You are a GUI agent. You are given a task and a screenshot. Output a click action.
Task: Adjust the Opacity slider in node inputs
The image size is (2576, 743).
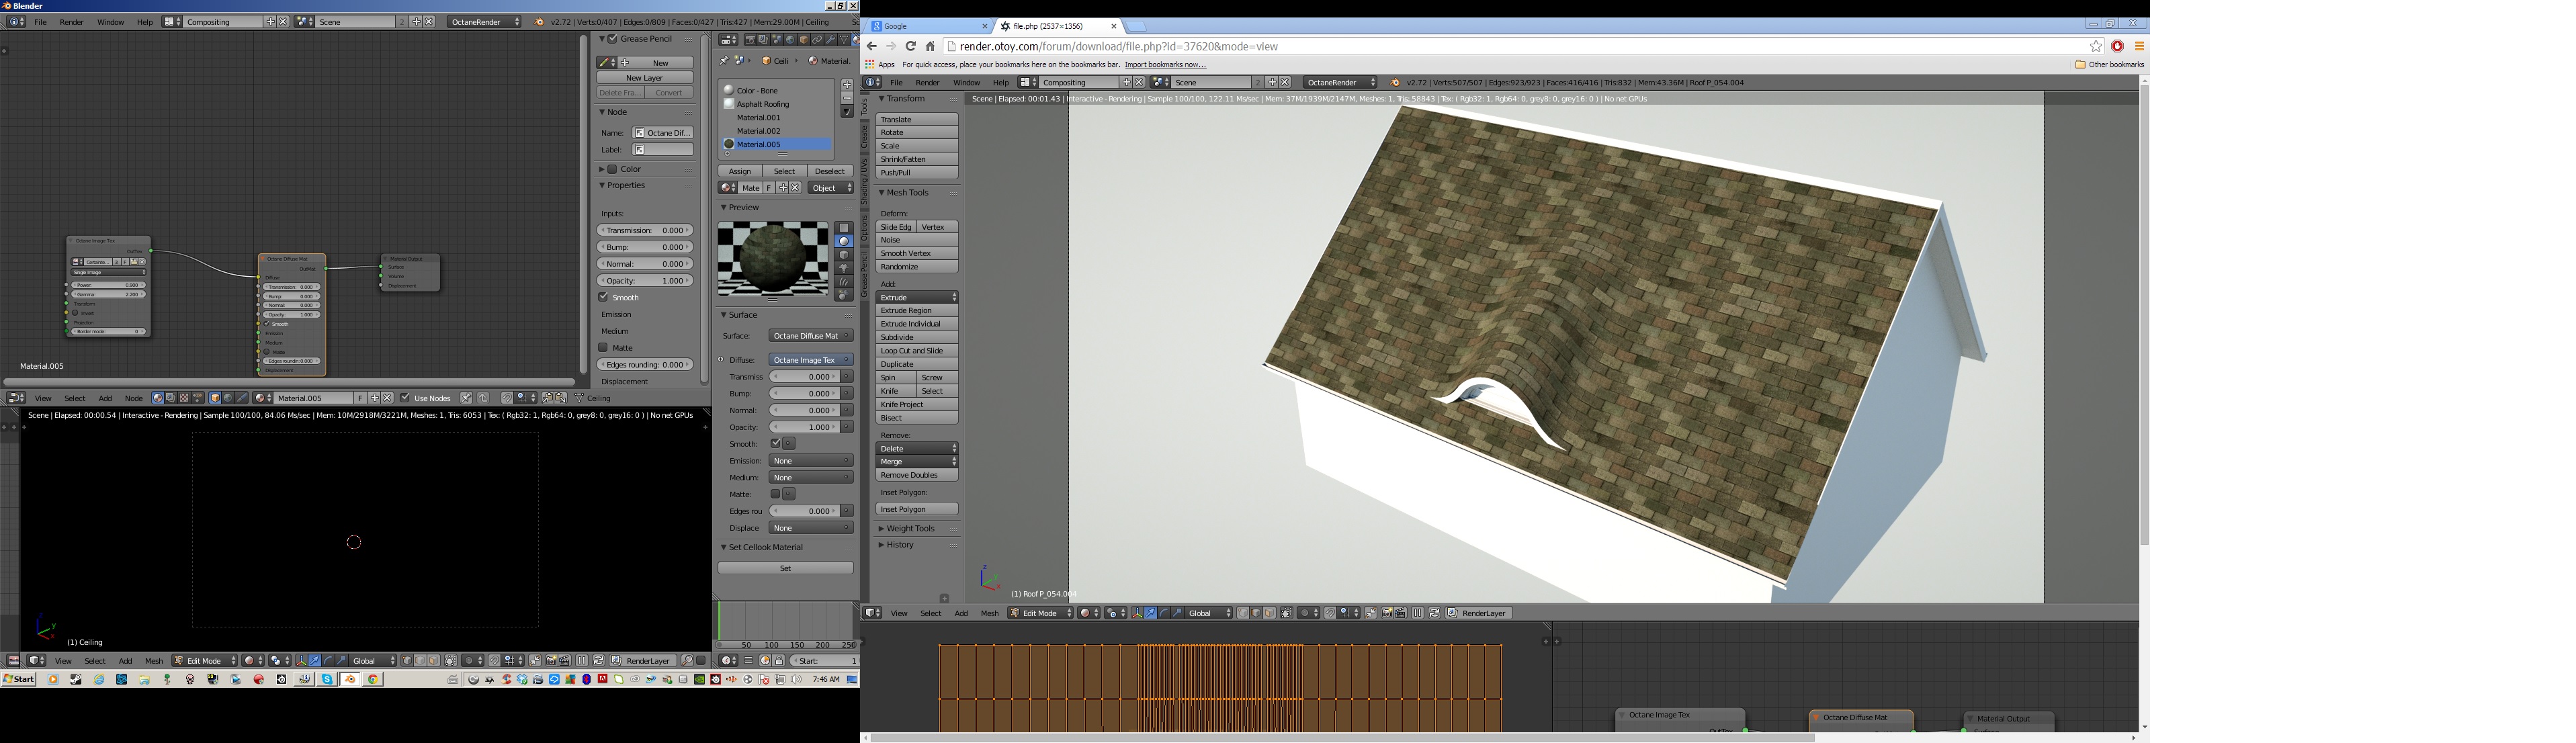(645, 281)
